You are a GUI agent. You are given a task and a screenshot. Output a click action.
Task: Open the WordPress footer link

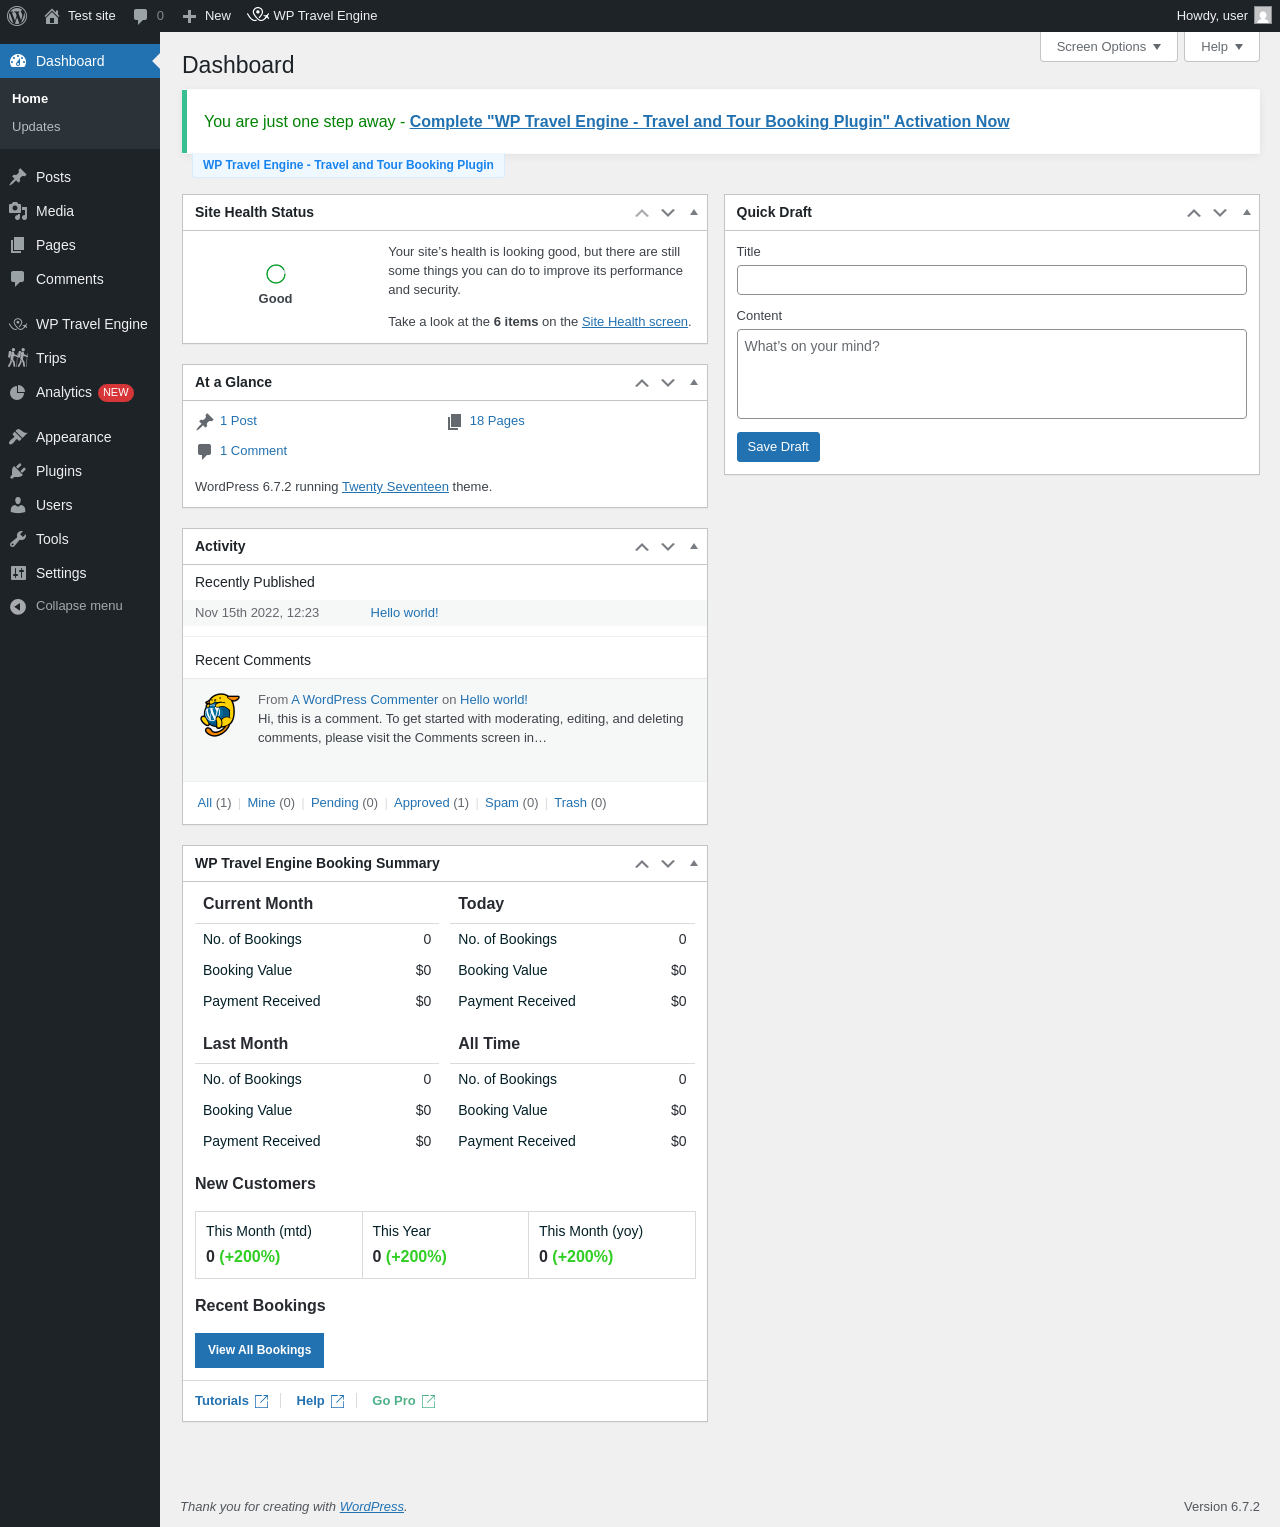(372, 1507)
